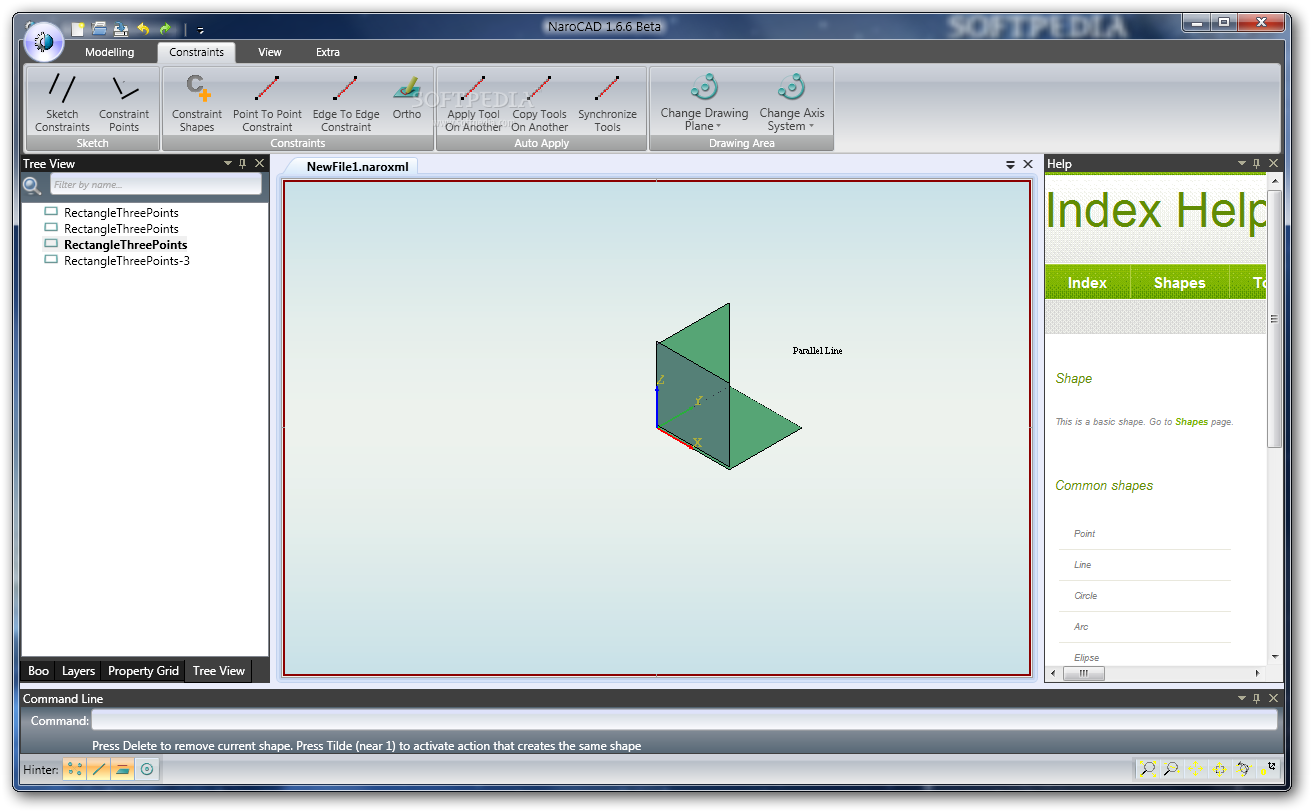1312x812 pixels.
Task: Click the Shapes button in Help navigation
Action: click(1179, 283)
